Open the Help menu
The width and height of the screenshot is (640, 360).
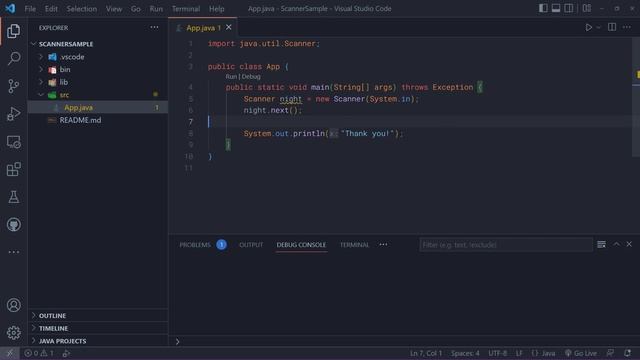(x=217, y=9)
